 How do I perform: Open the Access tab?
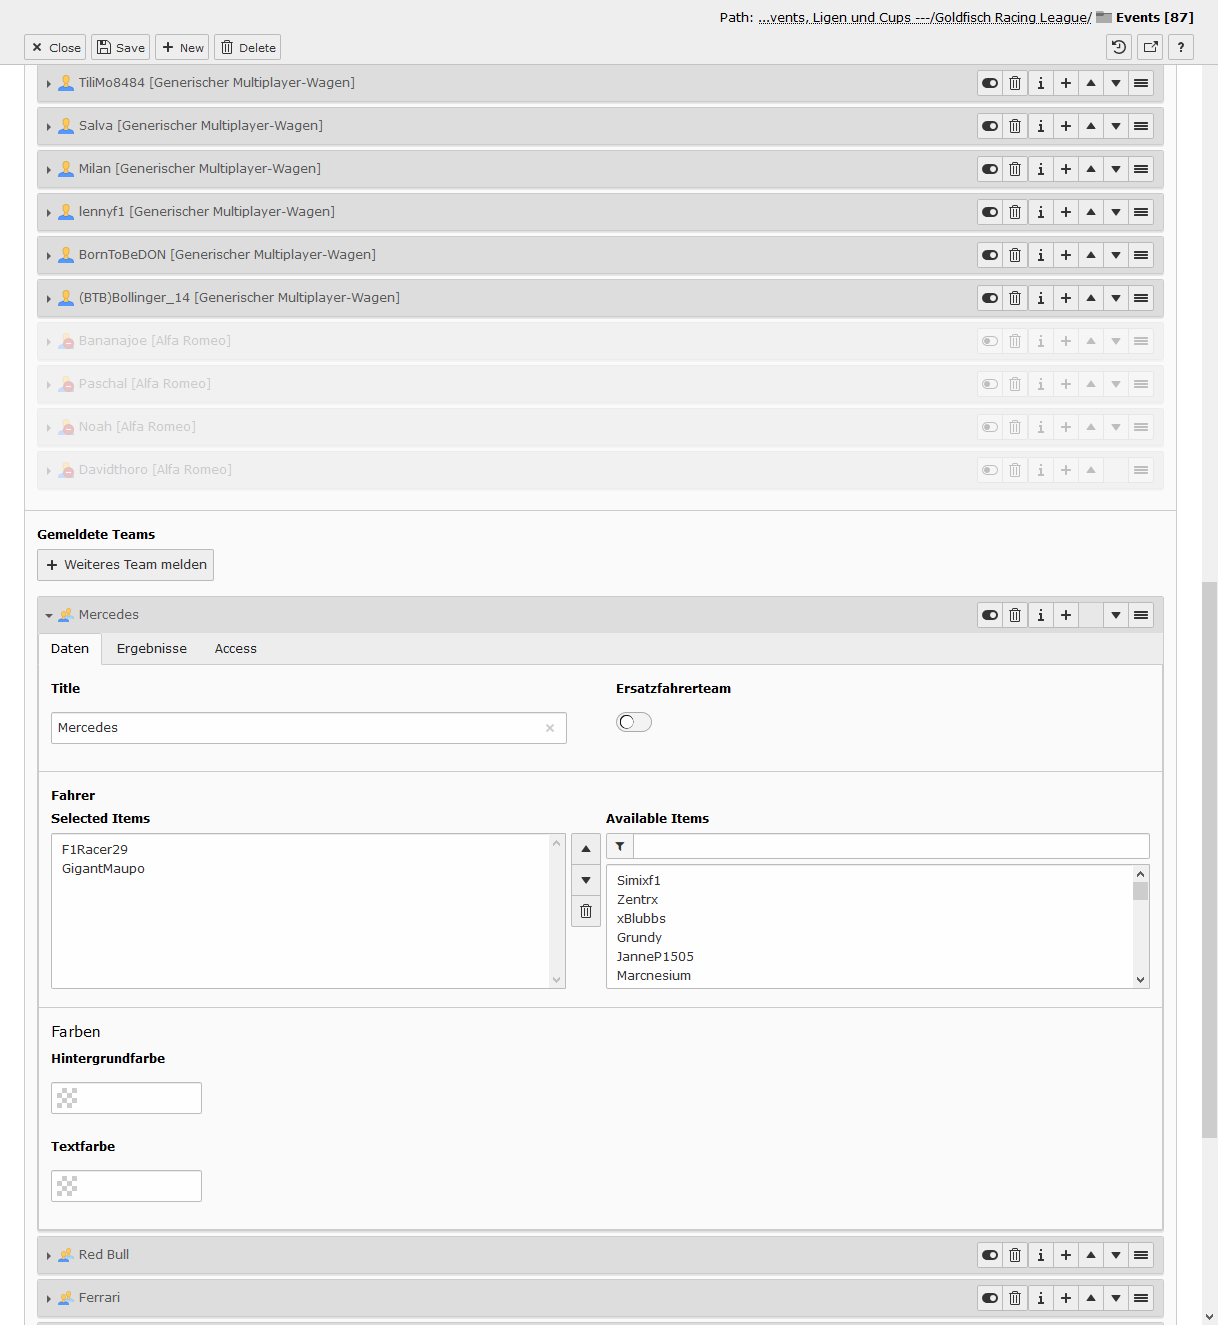pos(236,649)
